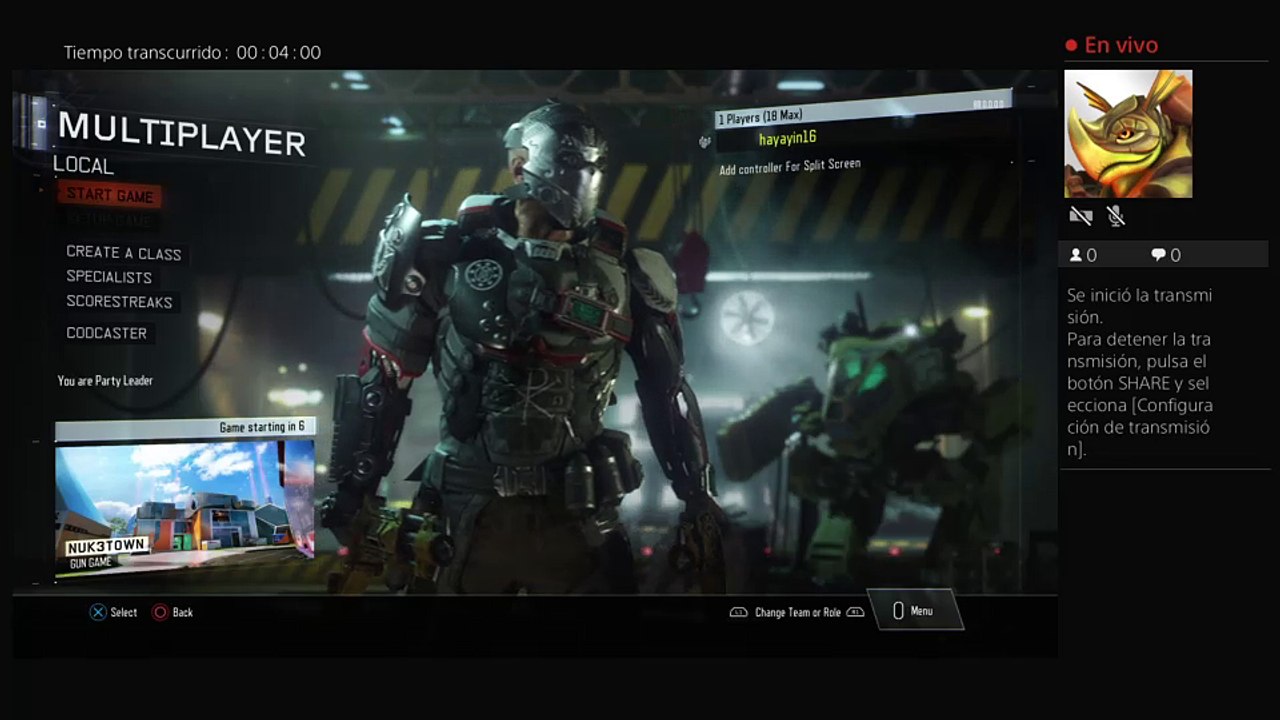Click the viewers count person icon
The image size is (1280, 720).
1076,255
